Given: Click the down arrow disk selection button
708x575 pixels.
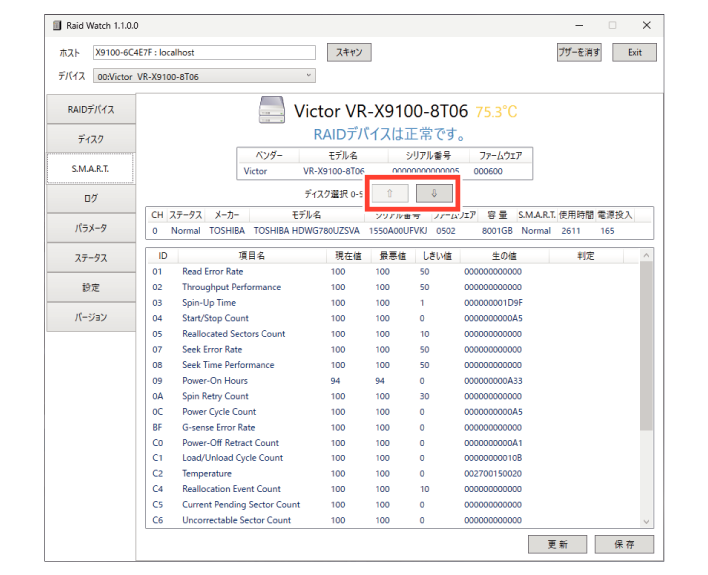Looking at the screenshot, I should (x=434, y=193).
